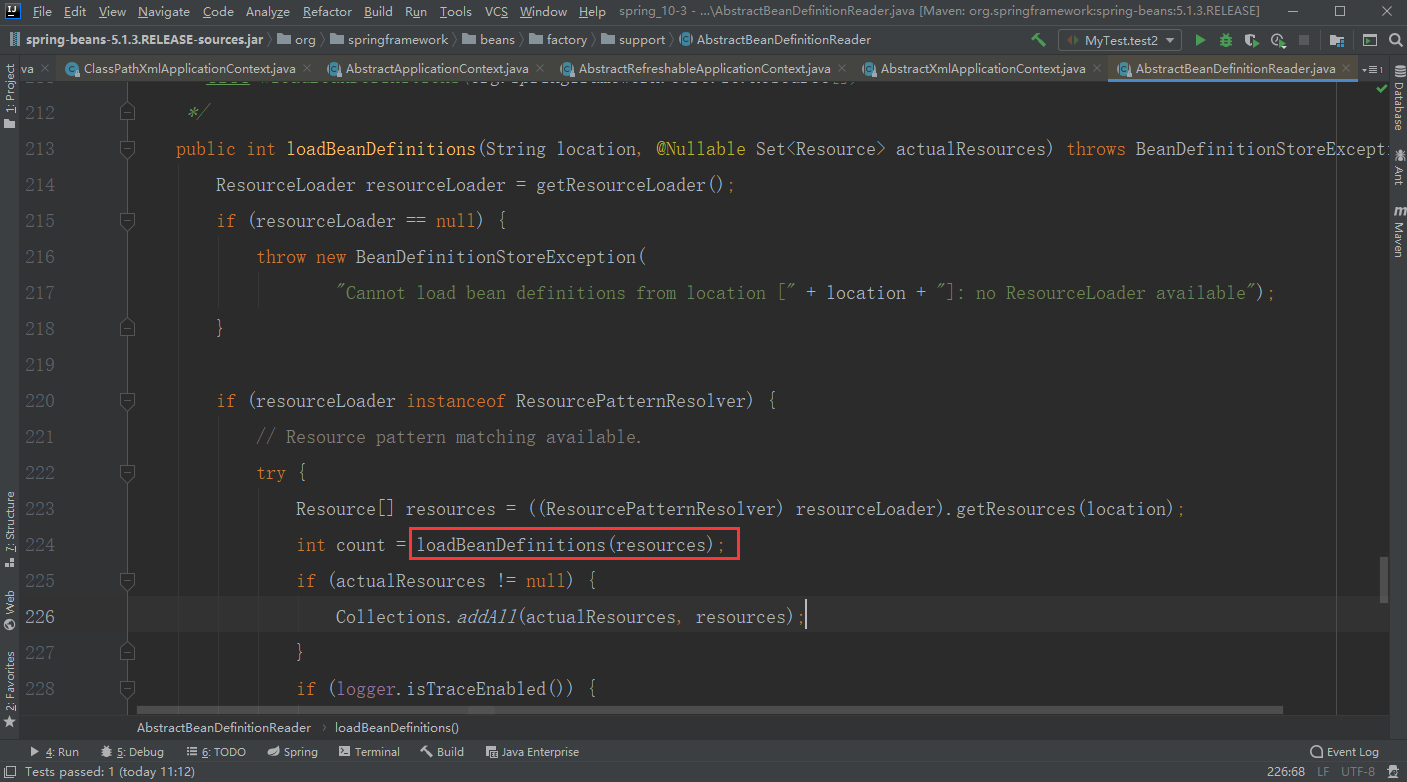
Task: Toggle the fold end marker at line 218
Action: click(x=127, y=329)
